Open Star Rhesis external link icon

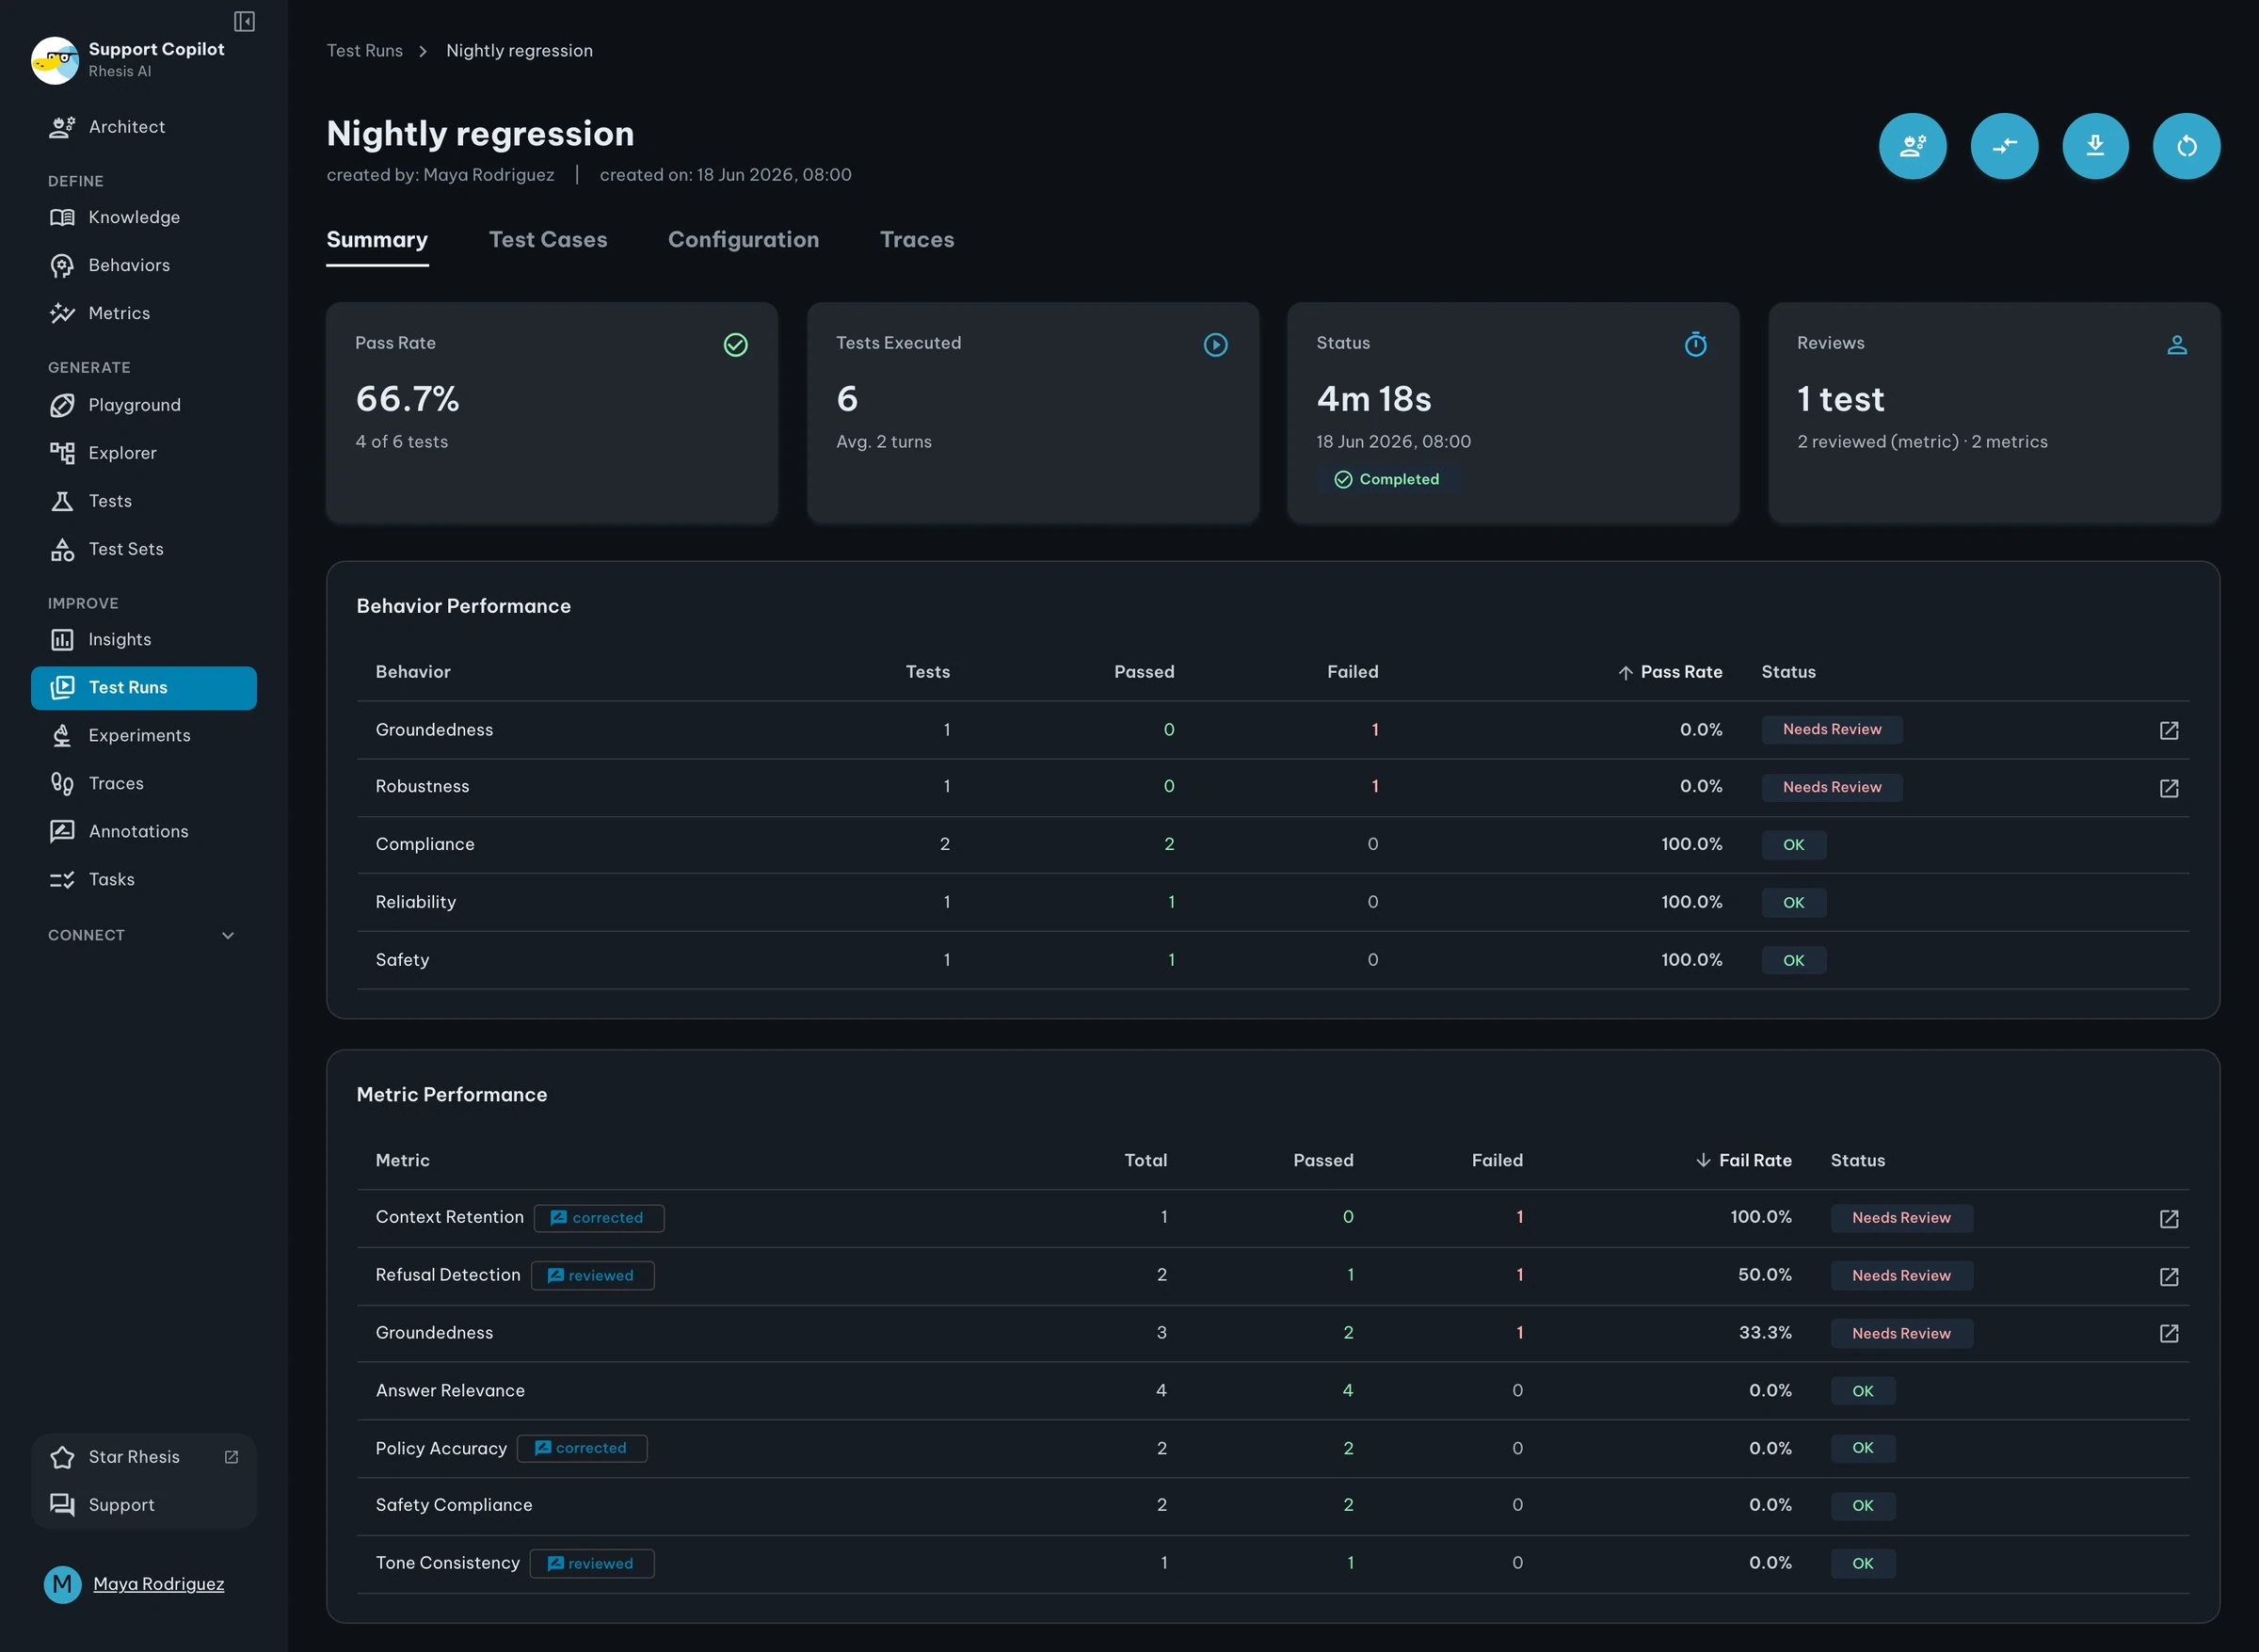coord(231,1457)
